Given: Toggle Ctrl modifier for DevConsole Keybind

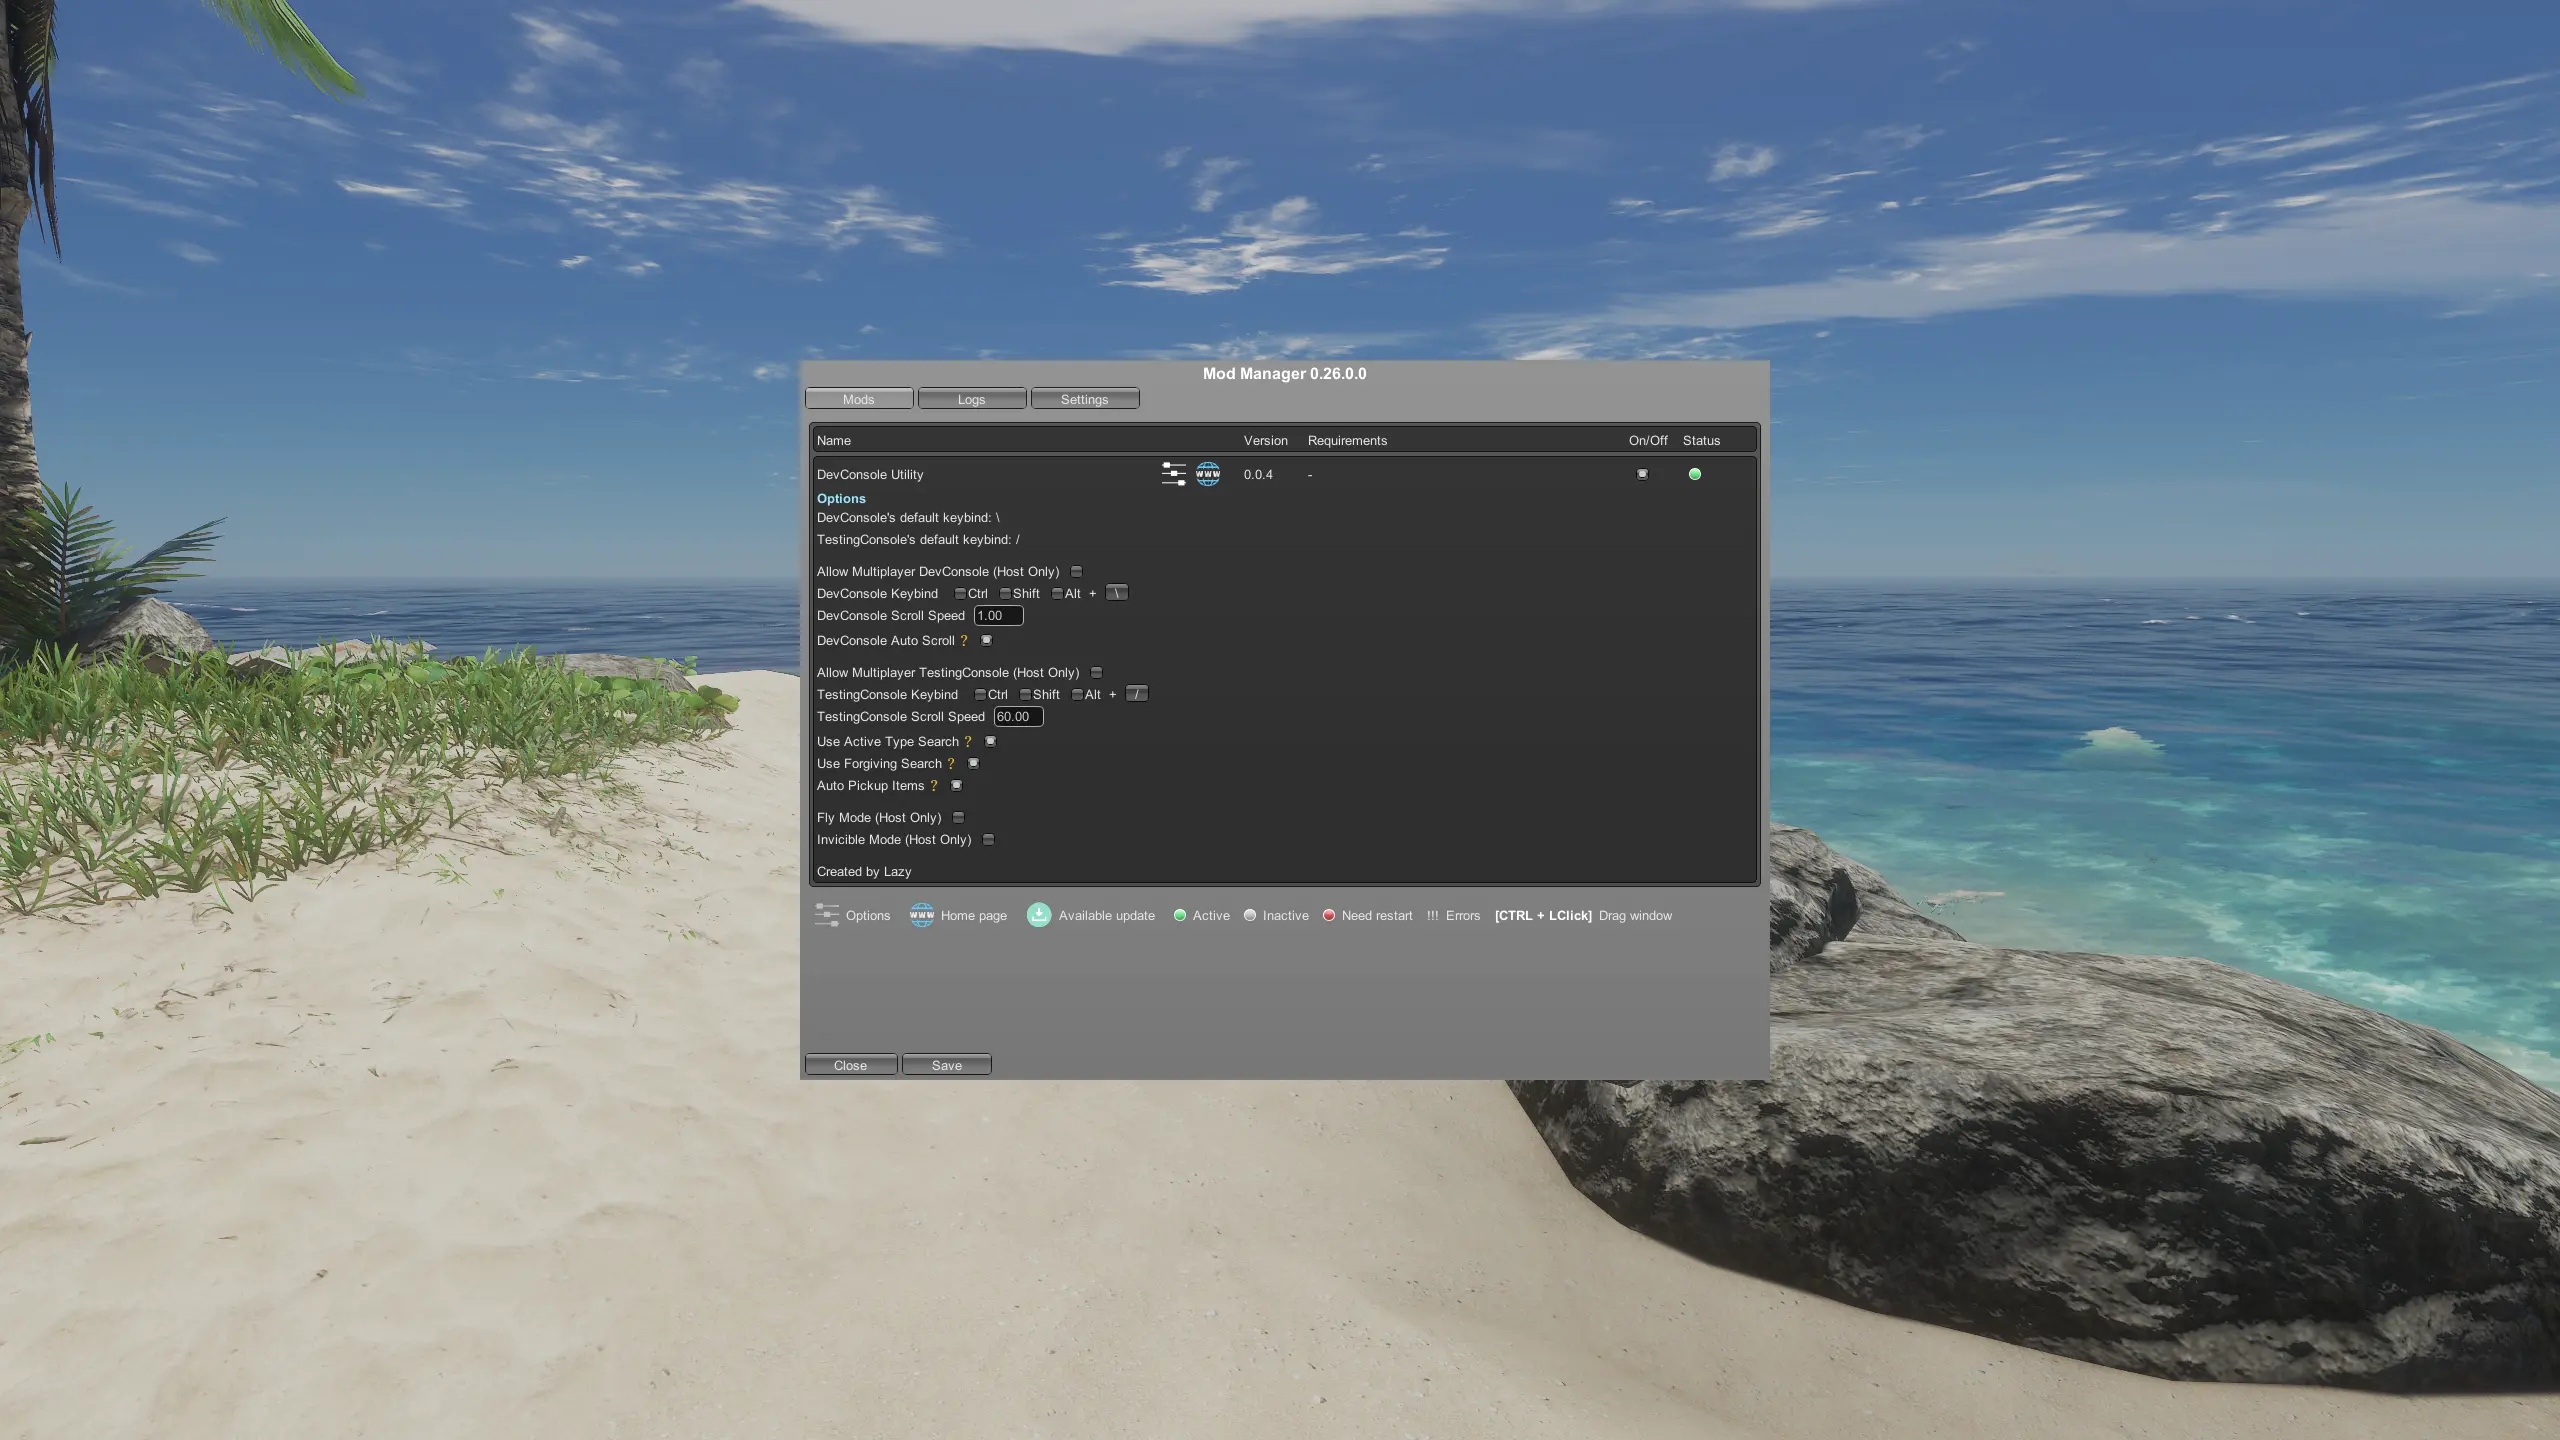Looking at the screenshot, I should (x=960, y=594).
